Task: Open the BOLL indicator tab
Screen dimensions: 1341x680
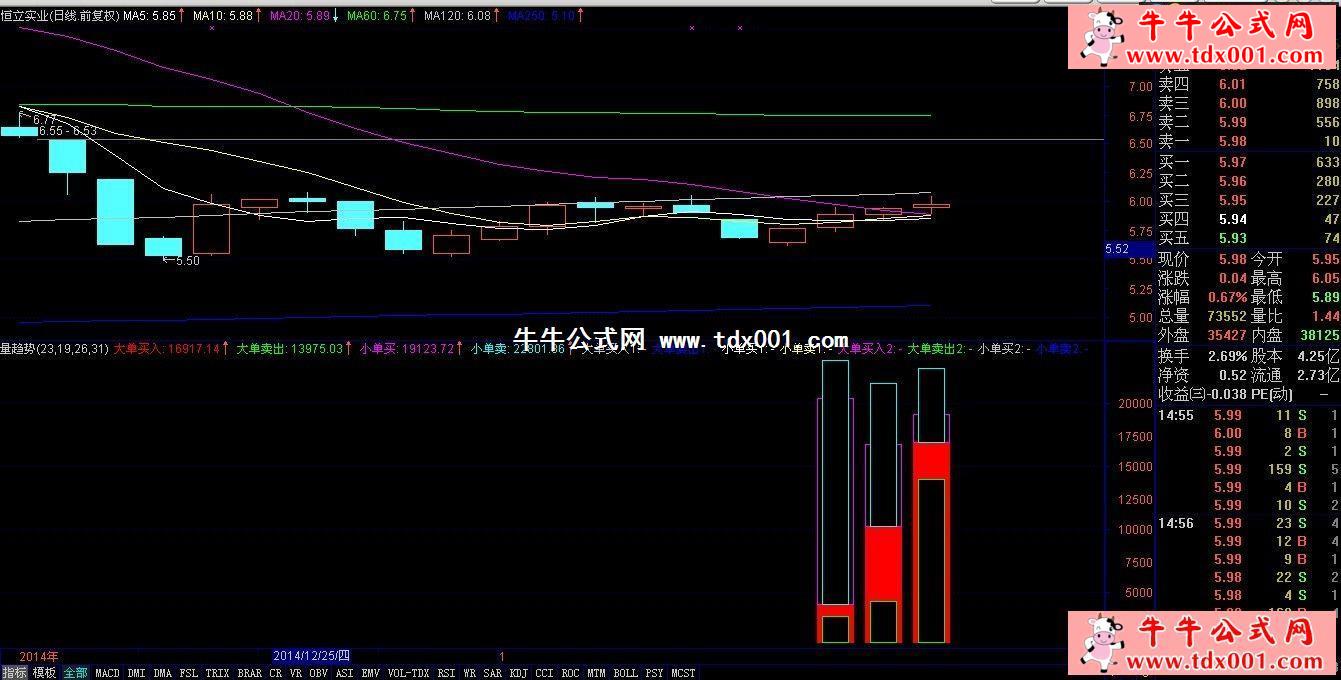Action: 626,673
